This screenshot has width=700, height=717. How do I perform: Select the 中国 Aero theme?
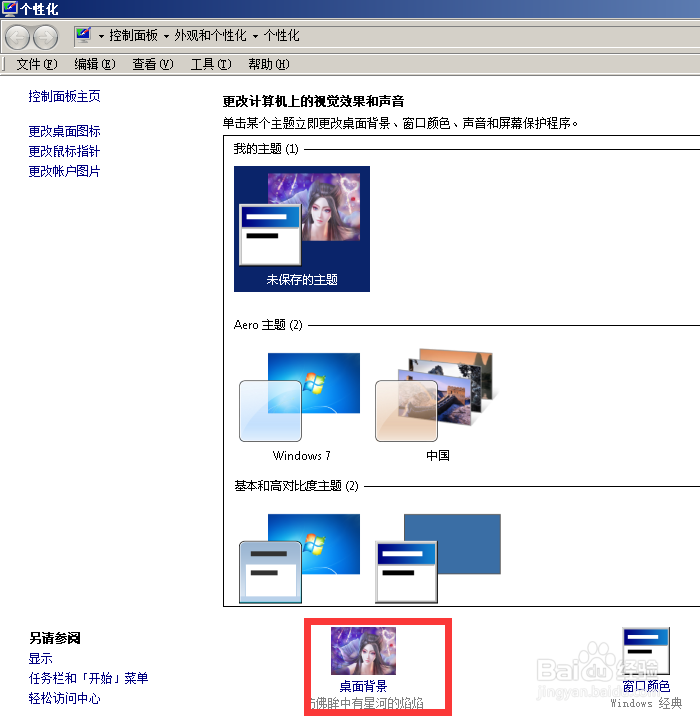pos(437,406)
